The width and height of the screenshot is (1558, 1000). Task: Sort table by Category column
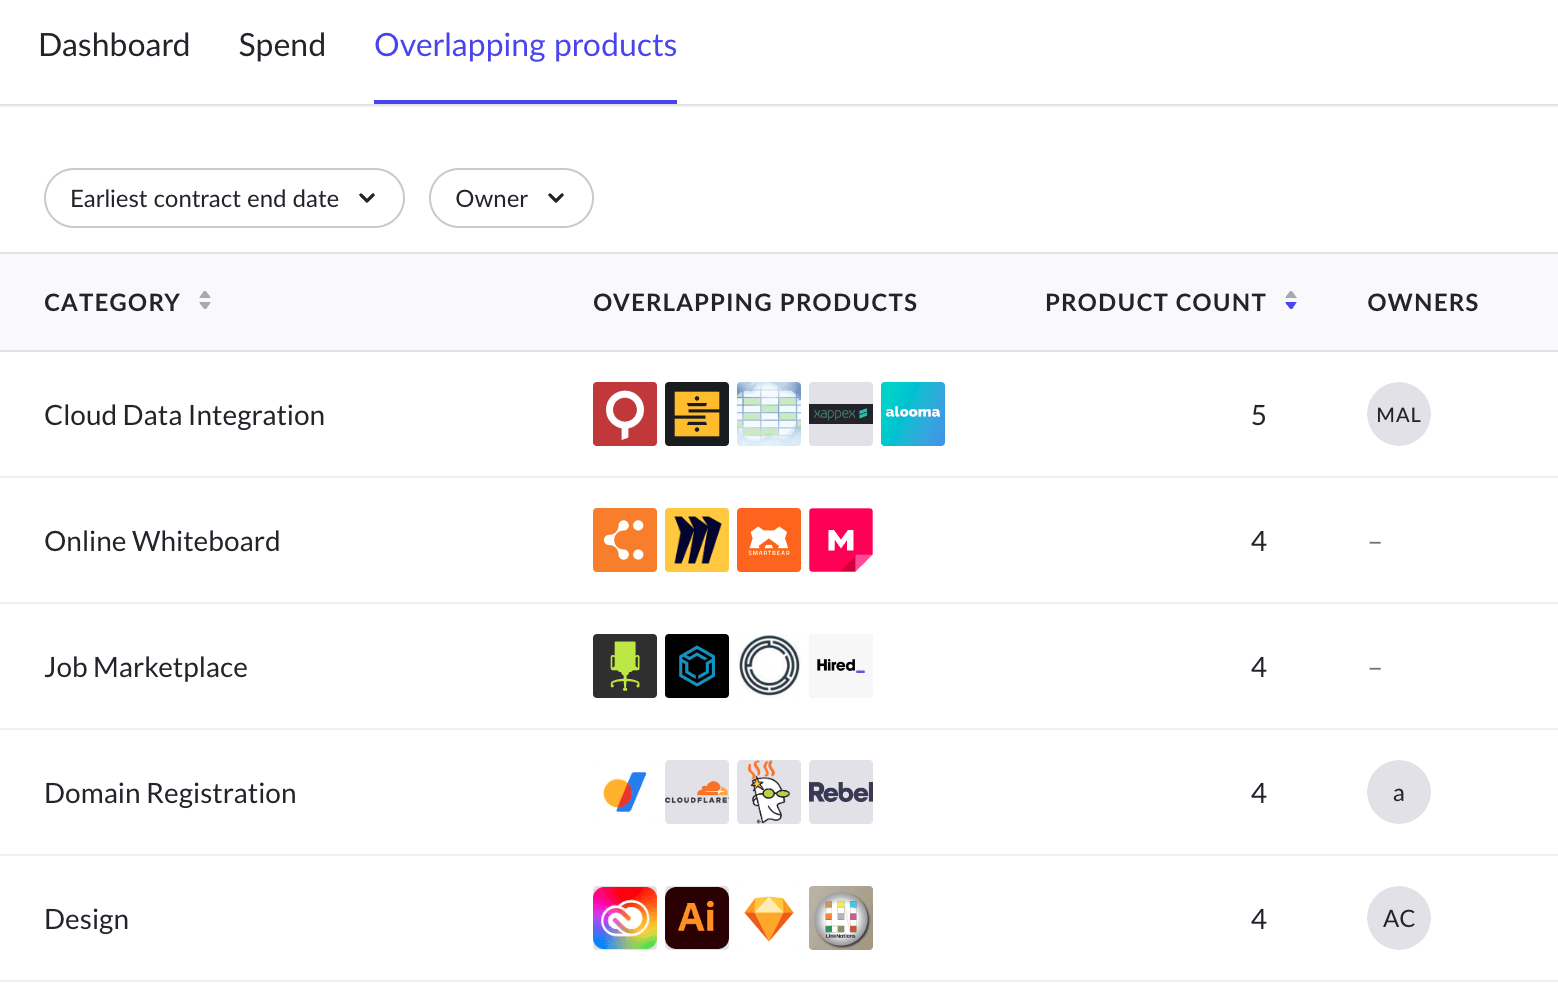tap(205, 301)
